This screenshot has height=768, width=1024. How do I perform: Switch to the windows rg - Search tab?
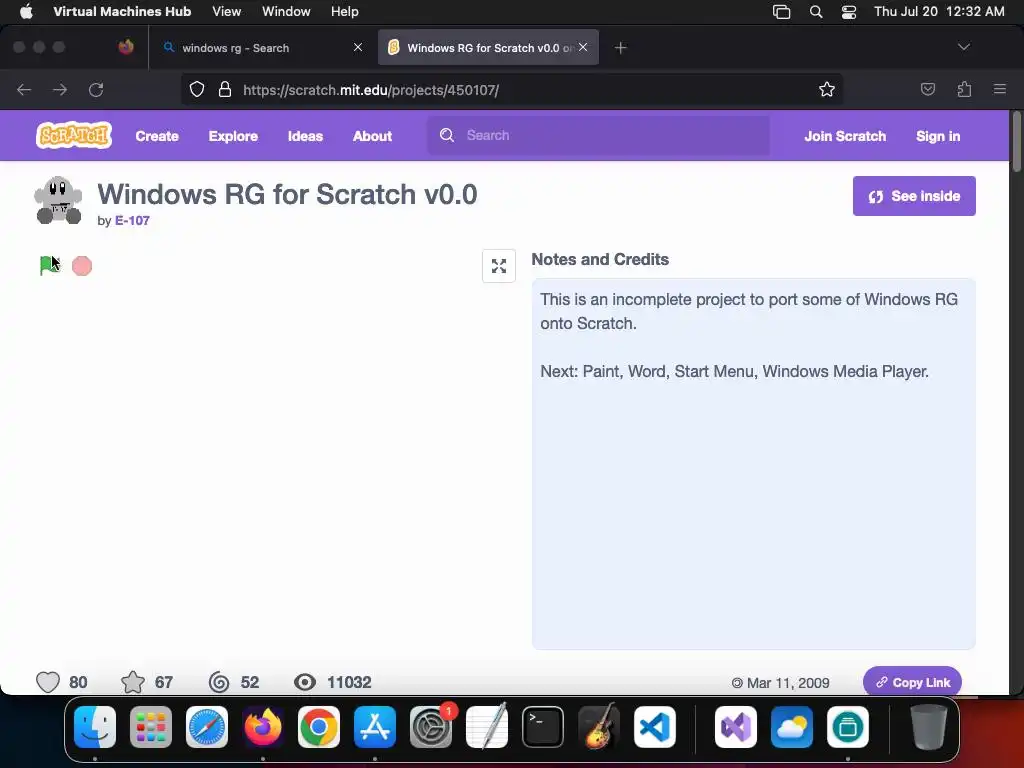(x=263, y=48)
